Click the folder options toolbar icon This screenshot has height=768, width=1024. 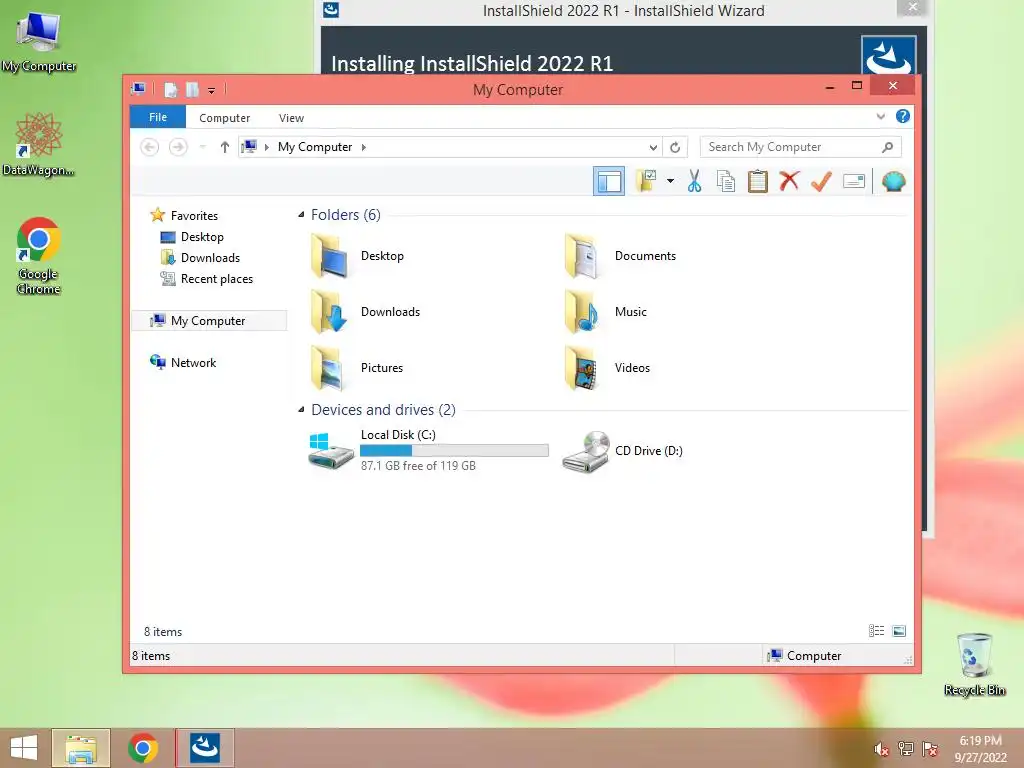[x=647, y=181]
